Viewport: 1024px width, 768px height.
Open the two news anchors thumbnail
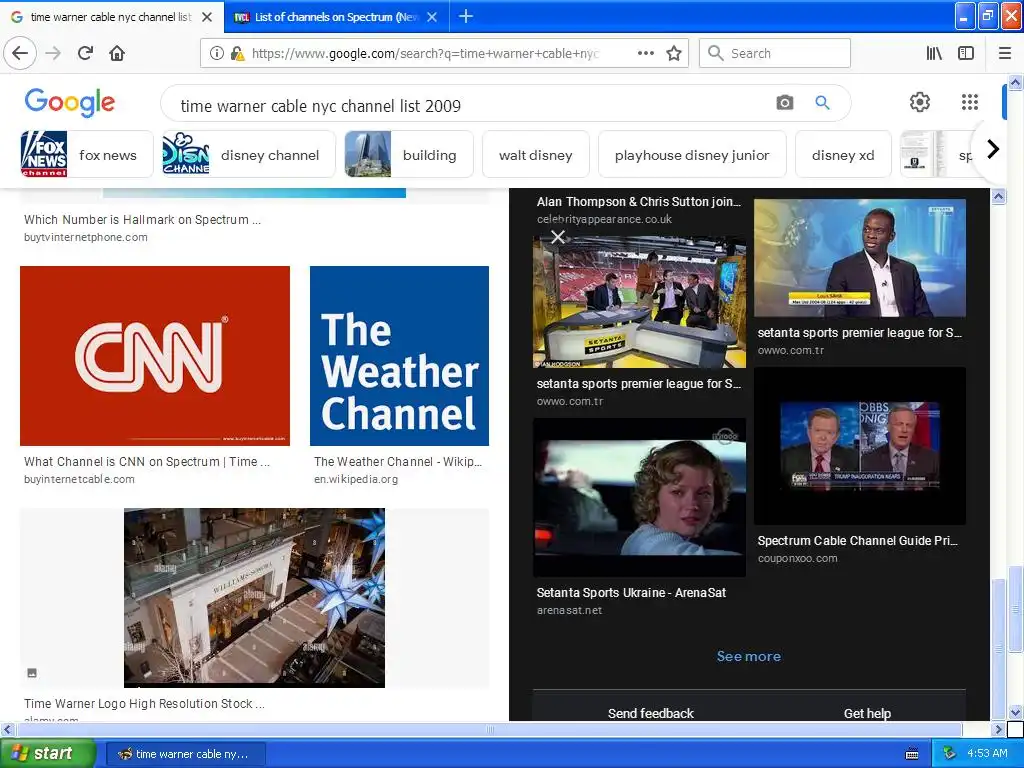pyautogui.click(x=859, y=446)
